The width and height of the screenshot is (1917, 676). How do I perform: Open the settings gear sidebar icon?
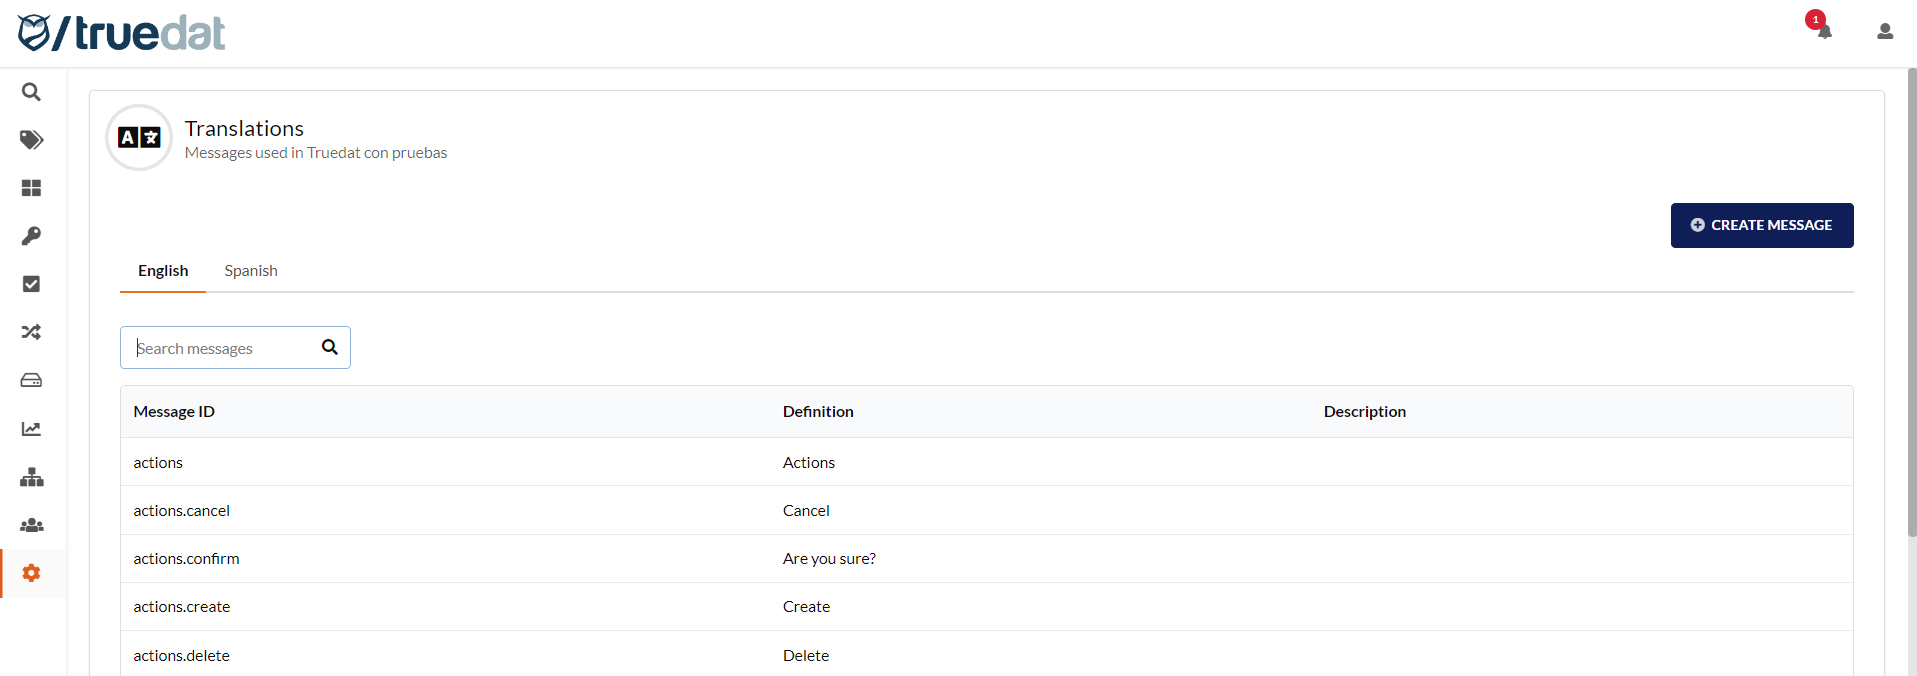click(31, 573)
